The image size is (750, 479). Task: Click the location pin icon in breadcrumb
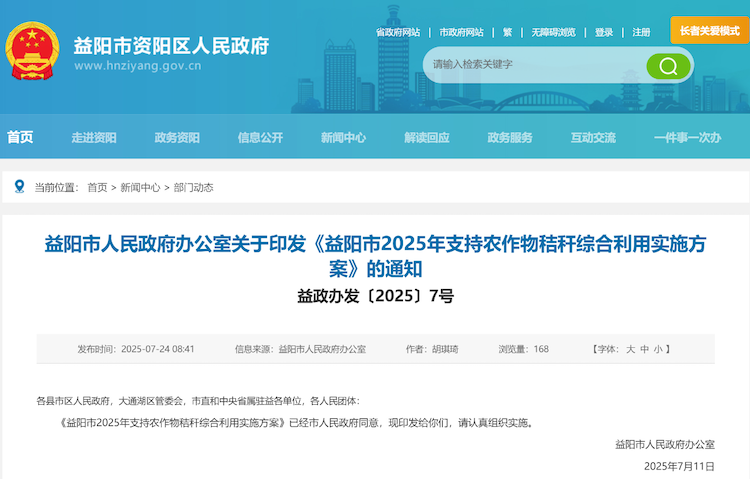(20, 186)
